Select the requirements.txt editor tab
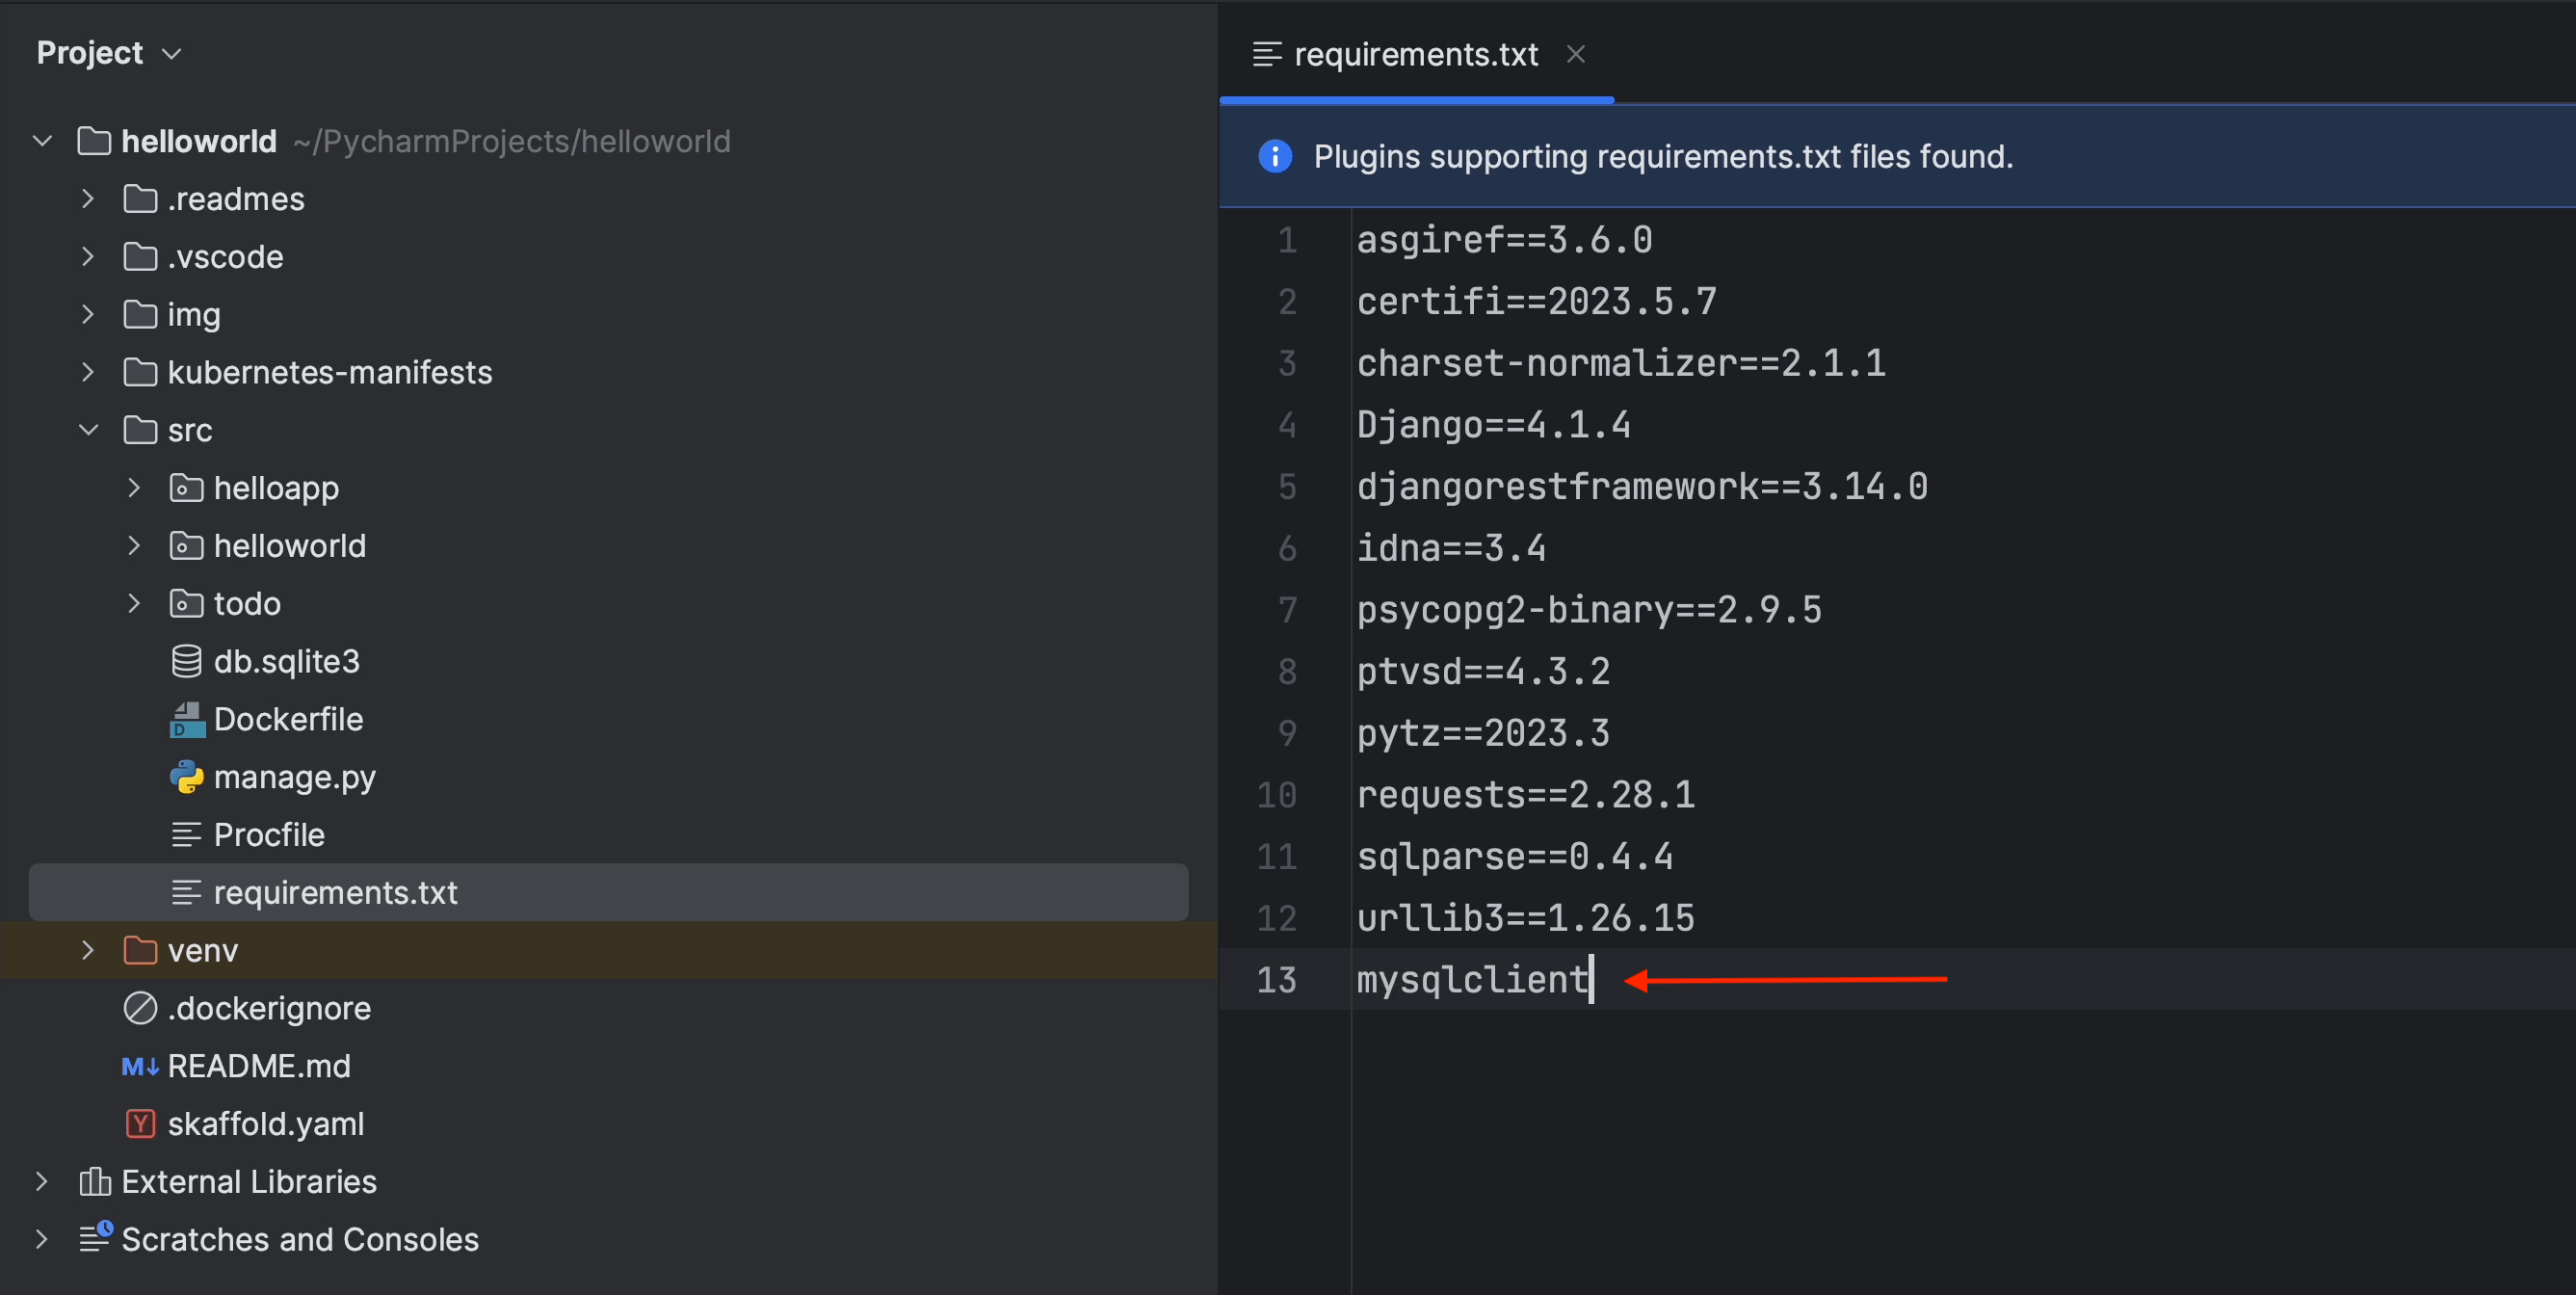This screenshot has height=1295, width=2576. (1414, 55)
